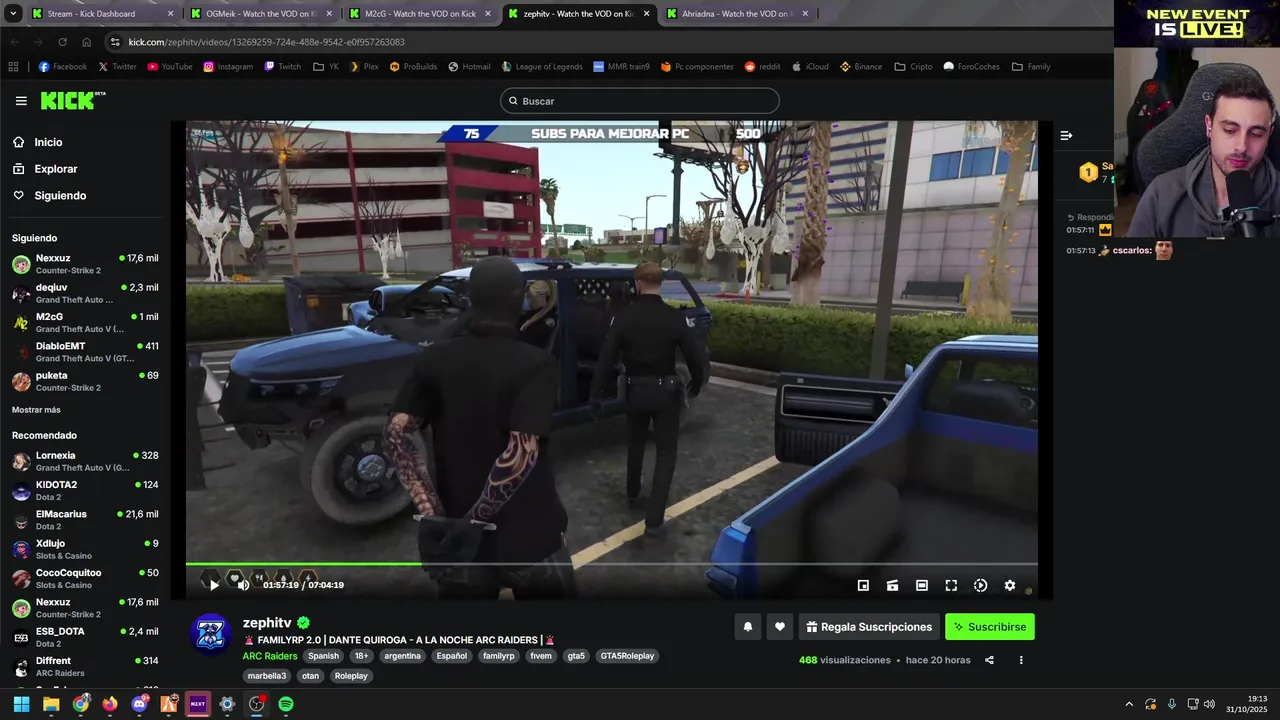
Task: Open ARC Raiders category link
Action: (x=270, y=656)
